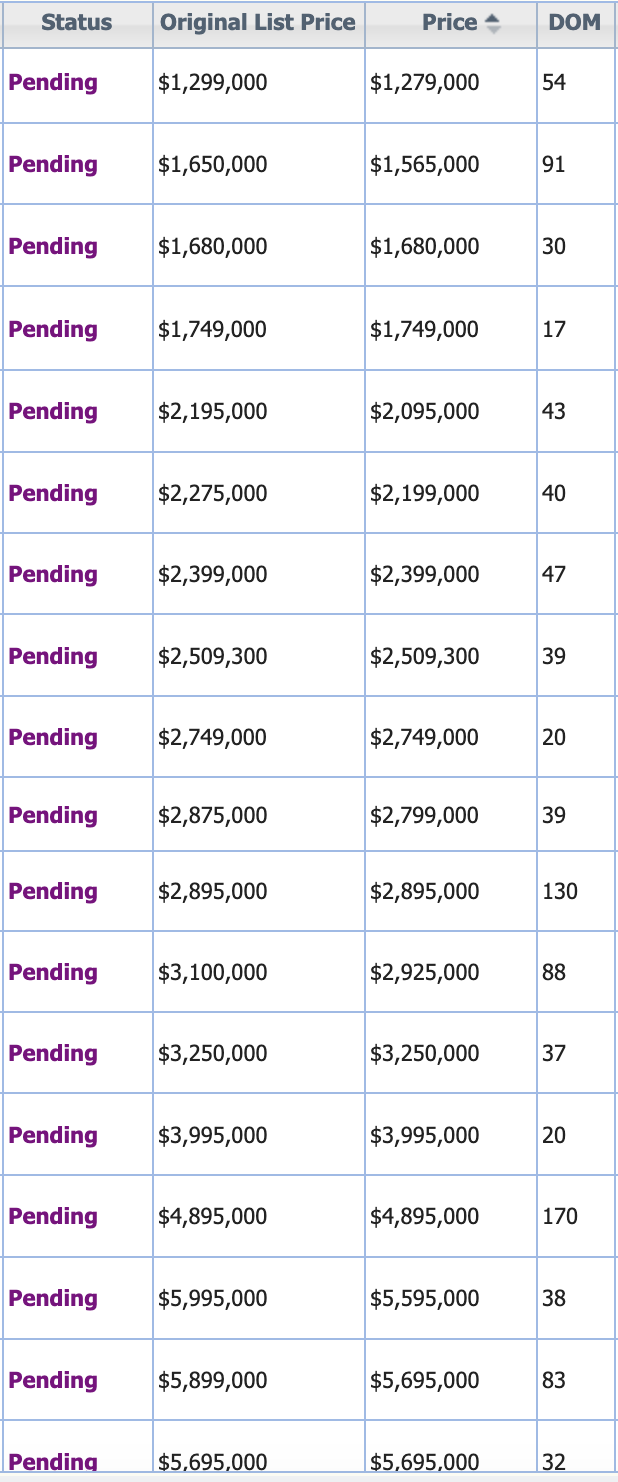Open the Pending listing with 170 DOM
618x1482 pixels.
53,1216
